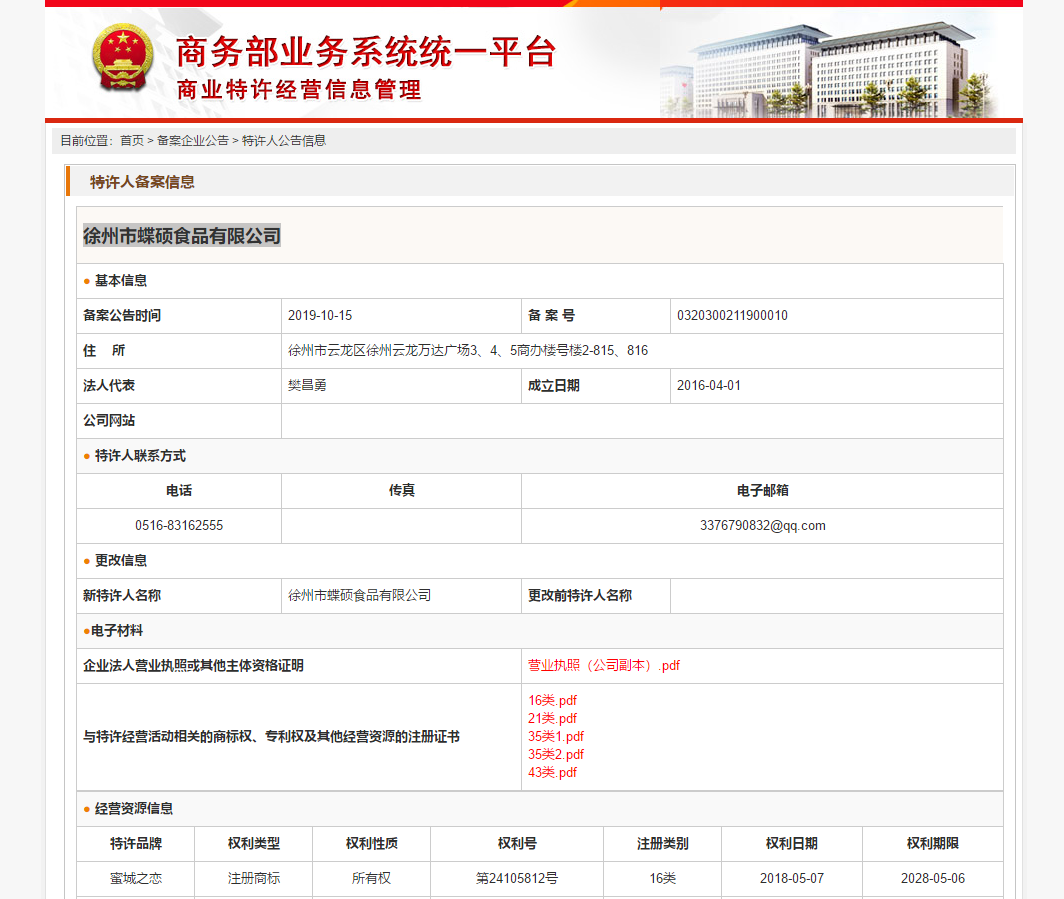Click the 权利号 column header
Viewport: 1064px width, 899px height.
point(517,843)
